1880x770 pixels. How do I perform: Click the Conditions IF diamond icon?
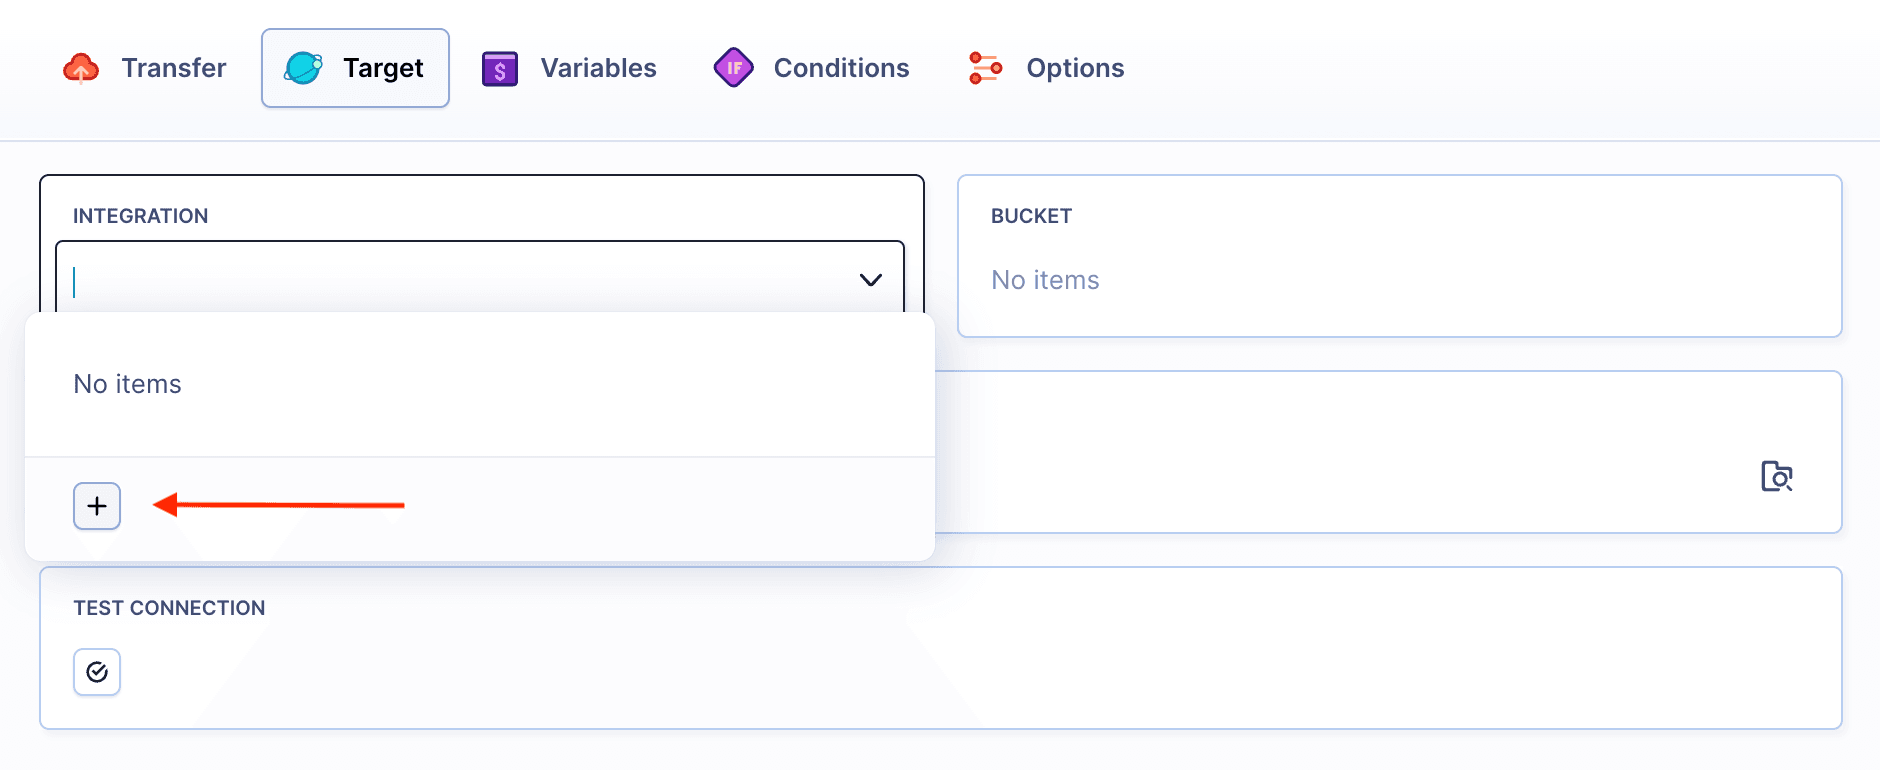[734, 67]
